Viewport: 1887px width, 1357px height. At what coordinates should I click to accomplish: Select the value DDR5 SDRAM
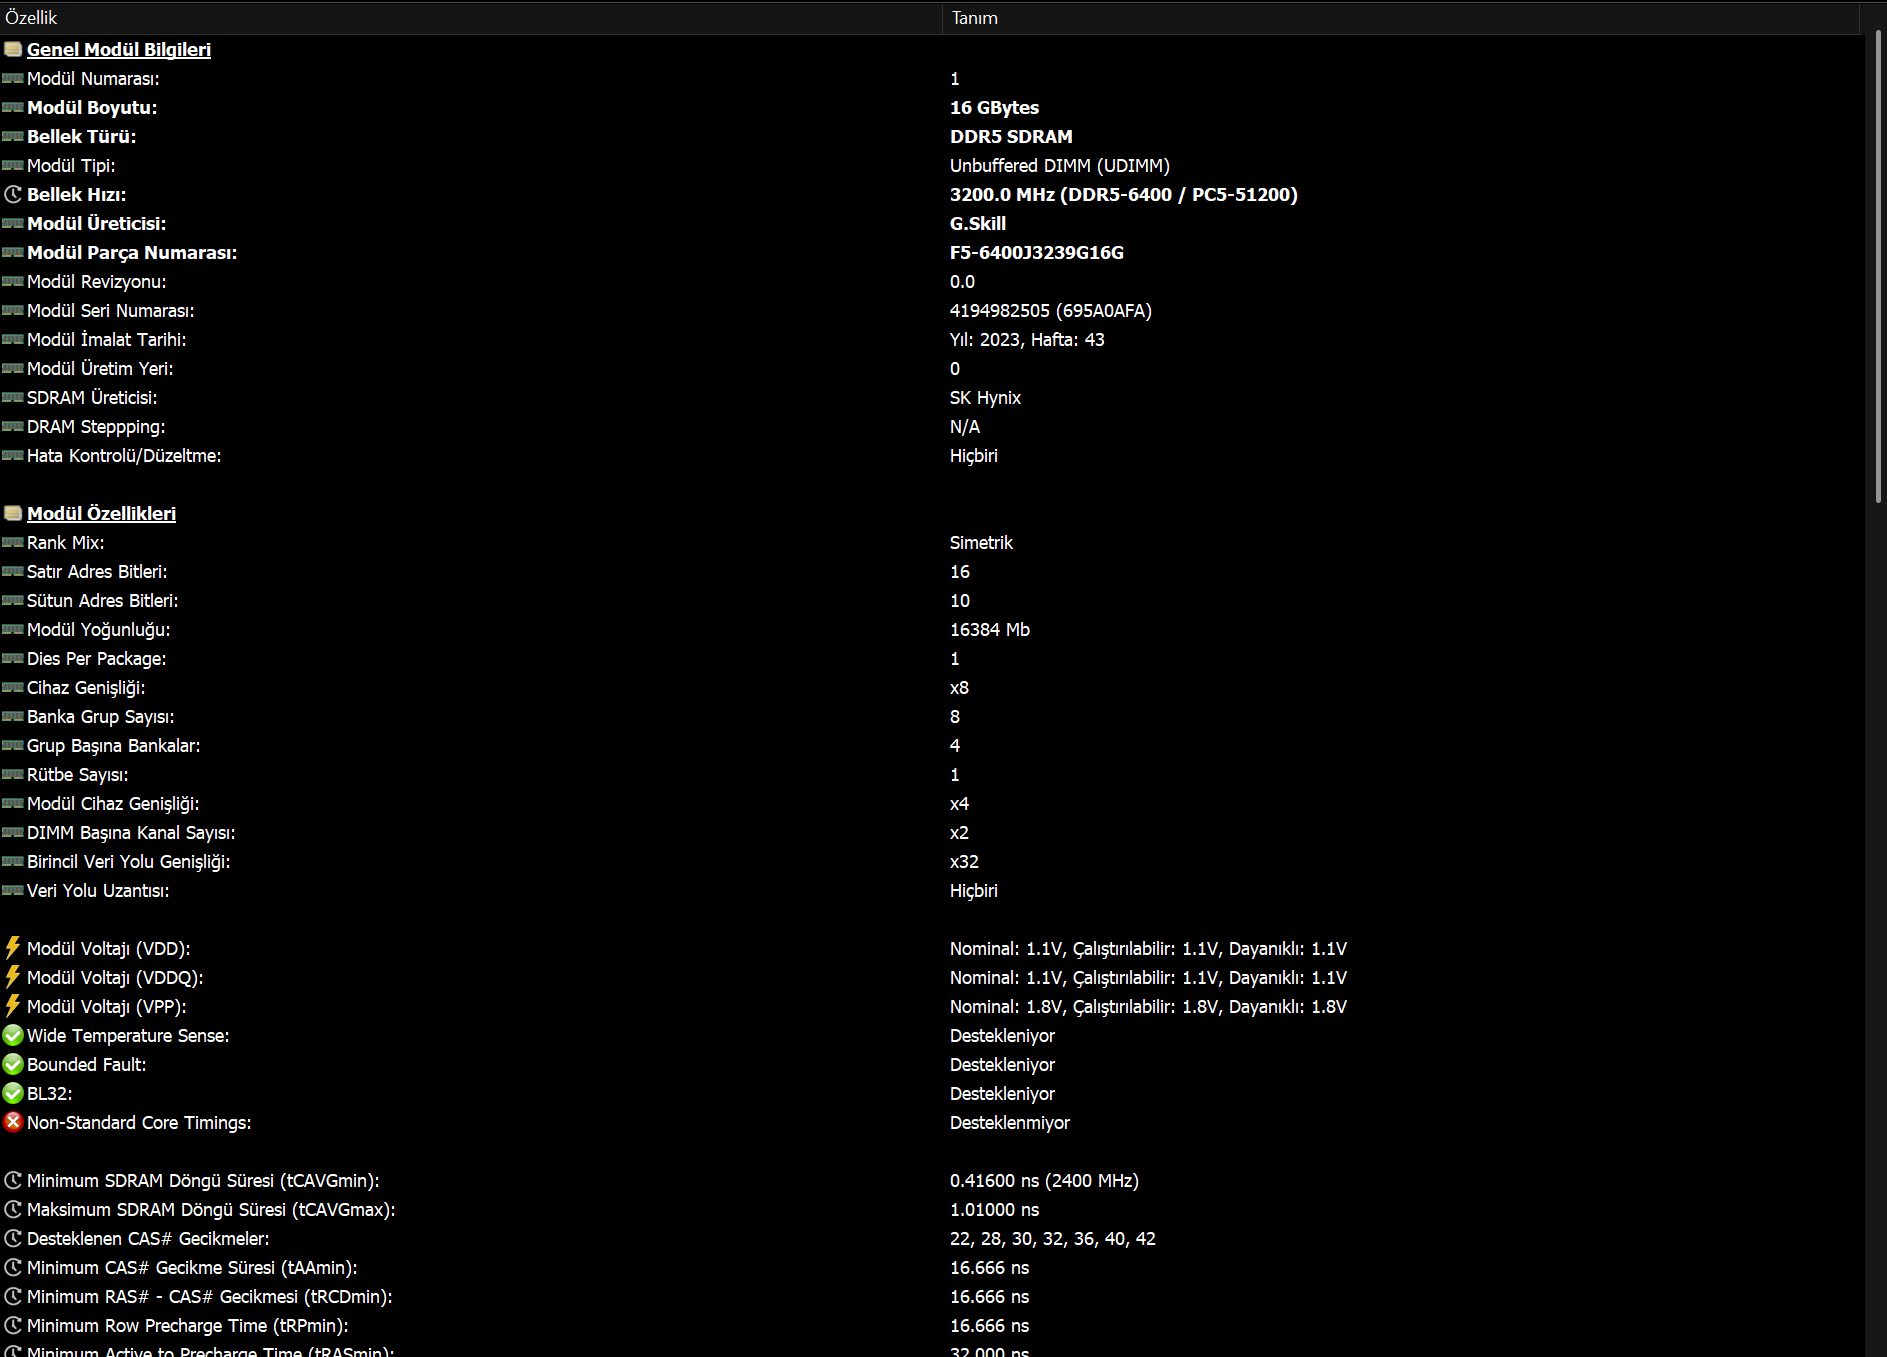coord(1011,136)
